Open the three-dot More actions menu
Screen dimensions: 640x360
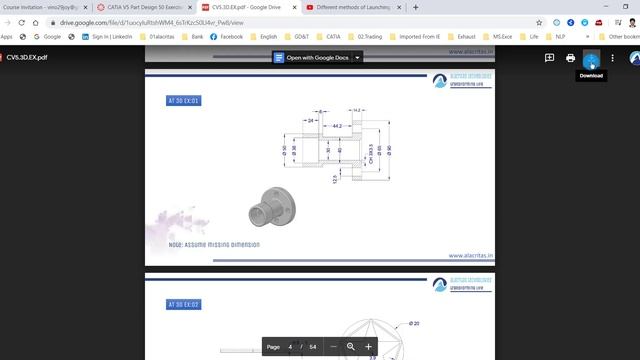click(612, 58)
